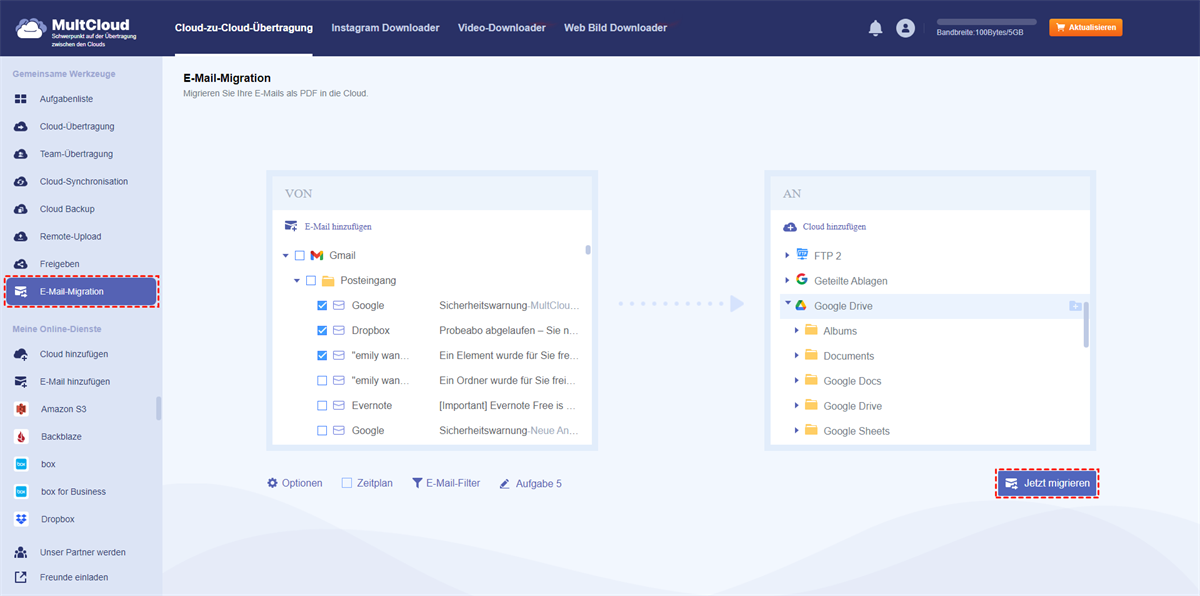Click the VON panel scrollbar
This screenshot has height=596, width=1200.
pos(588,250)
